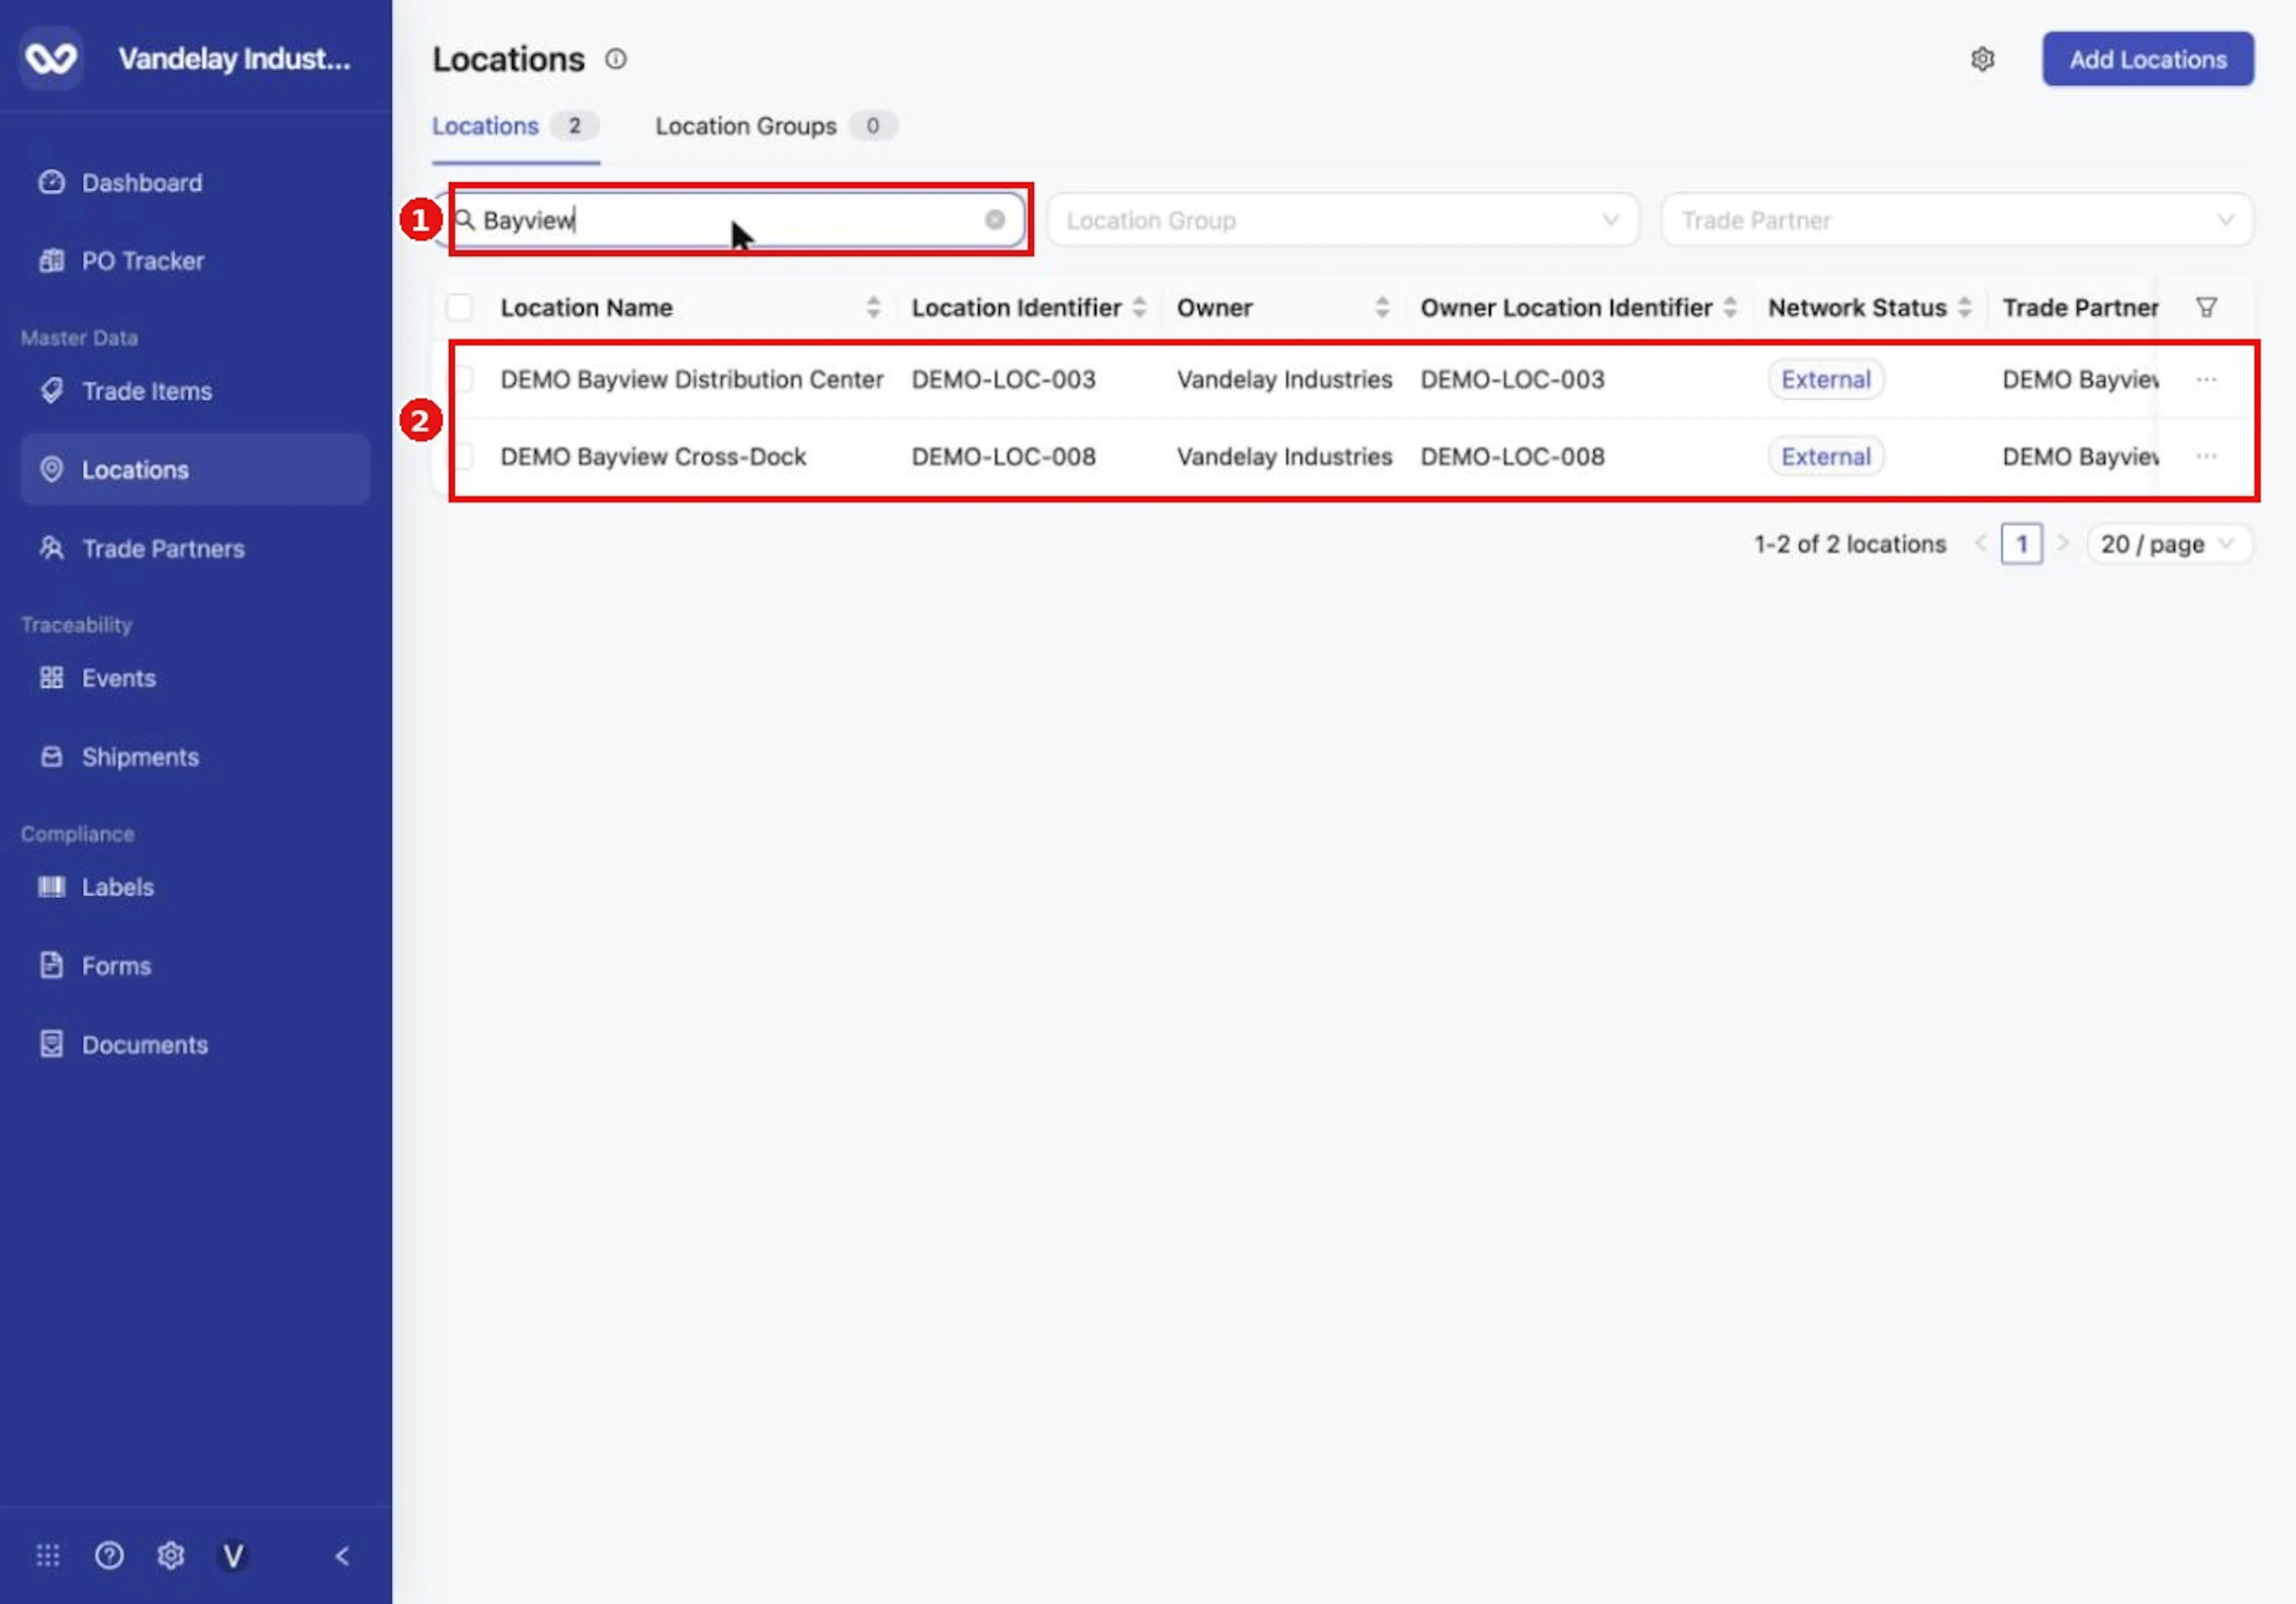Open the help question mark icon
This screenshot has height=1604, width=2296.
pos(109,1555)
